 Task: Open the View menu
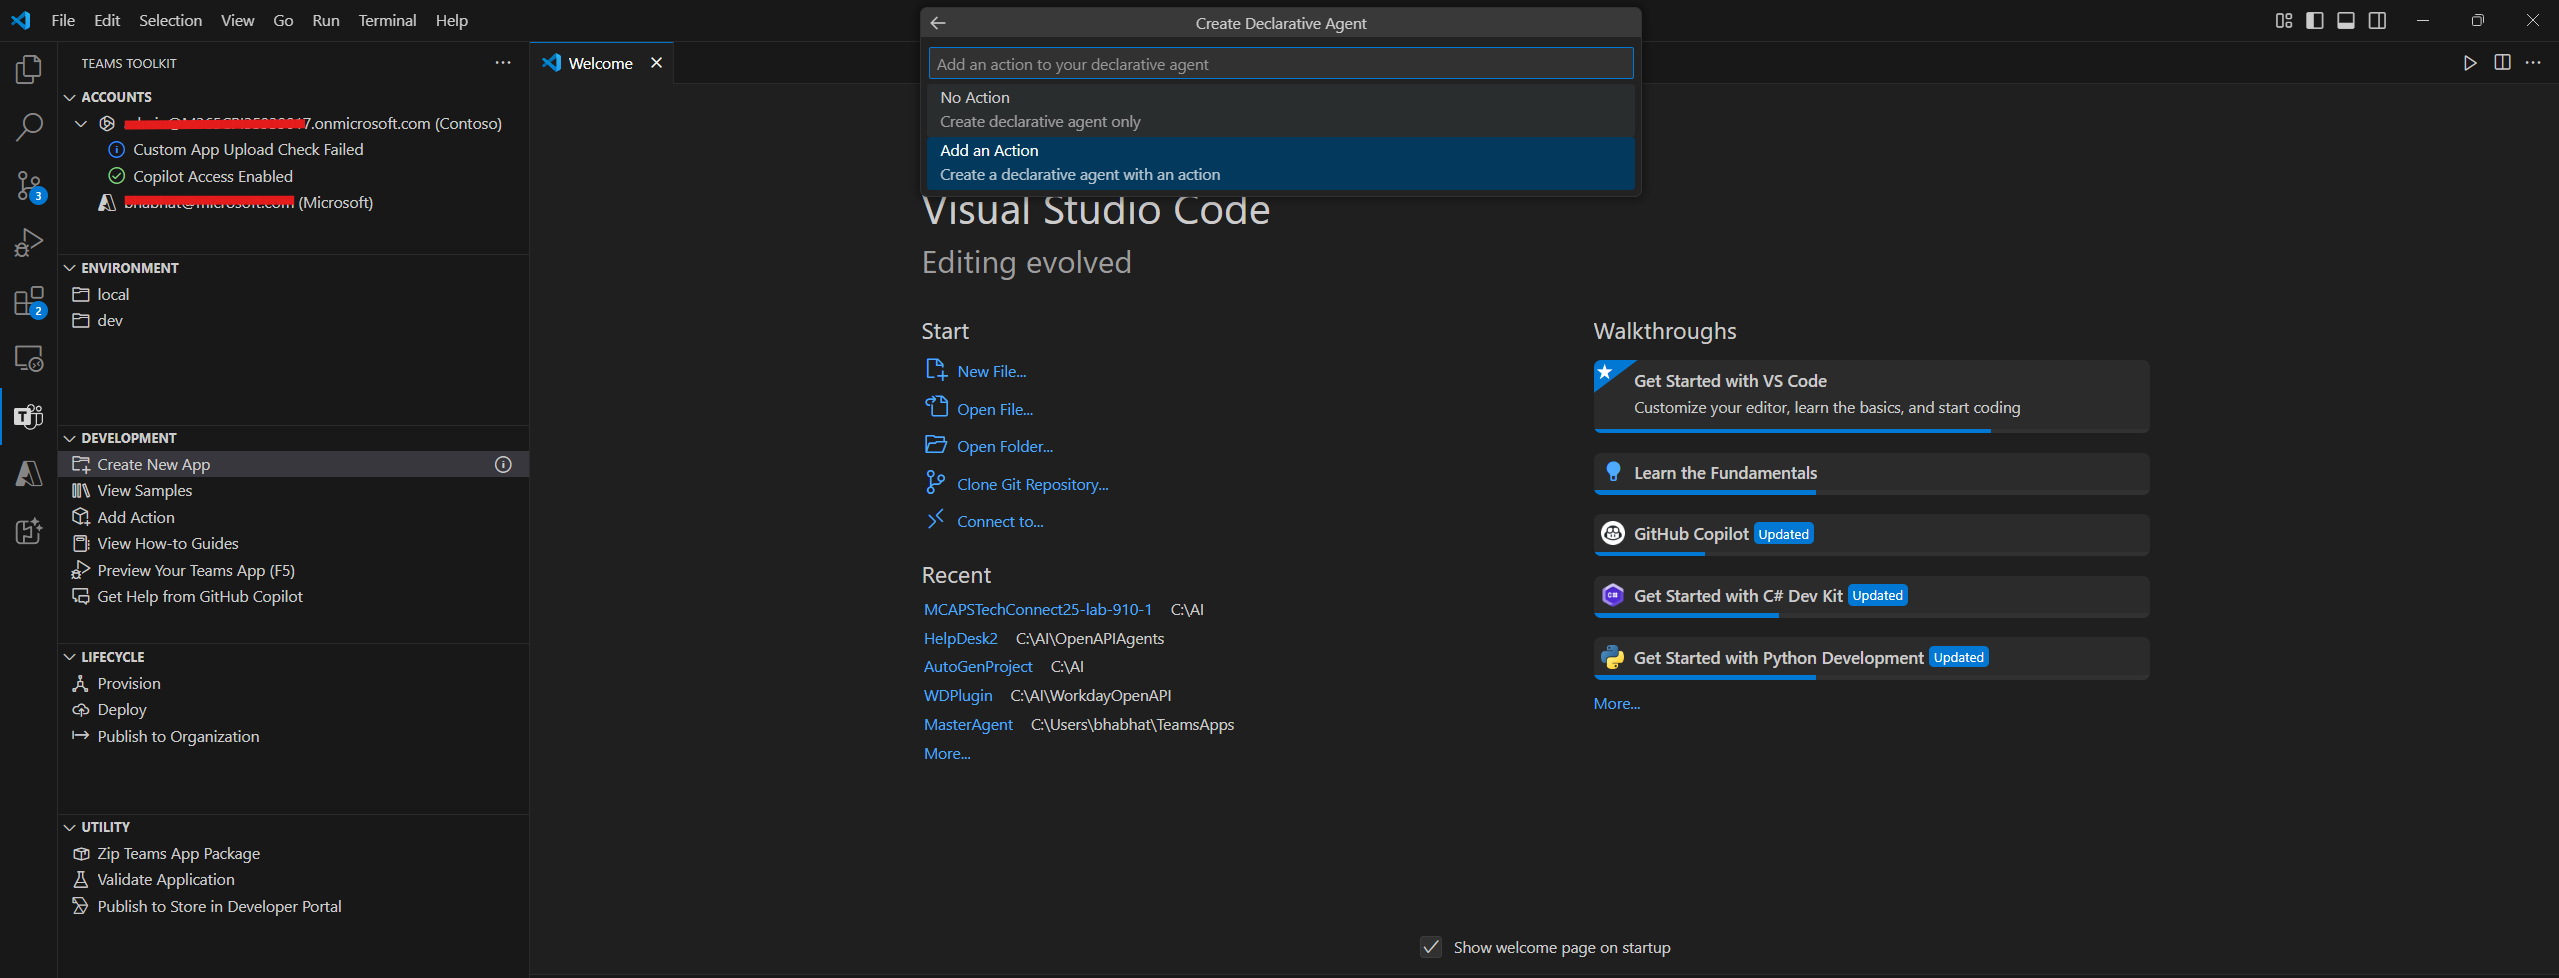point(237,20)
